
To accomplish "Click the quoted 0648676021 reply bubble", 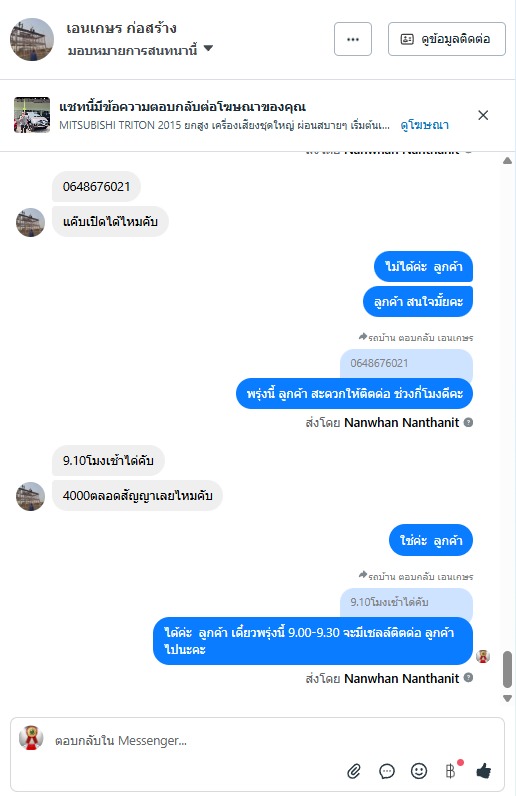I will coord(406,363).
